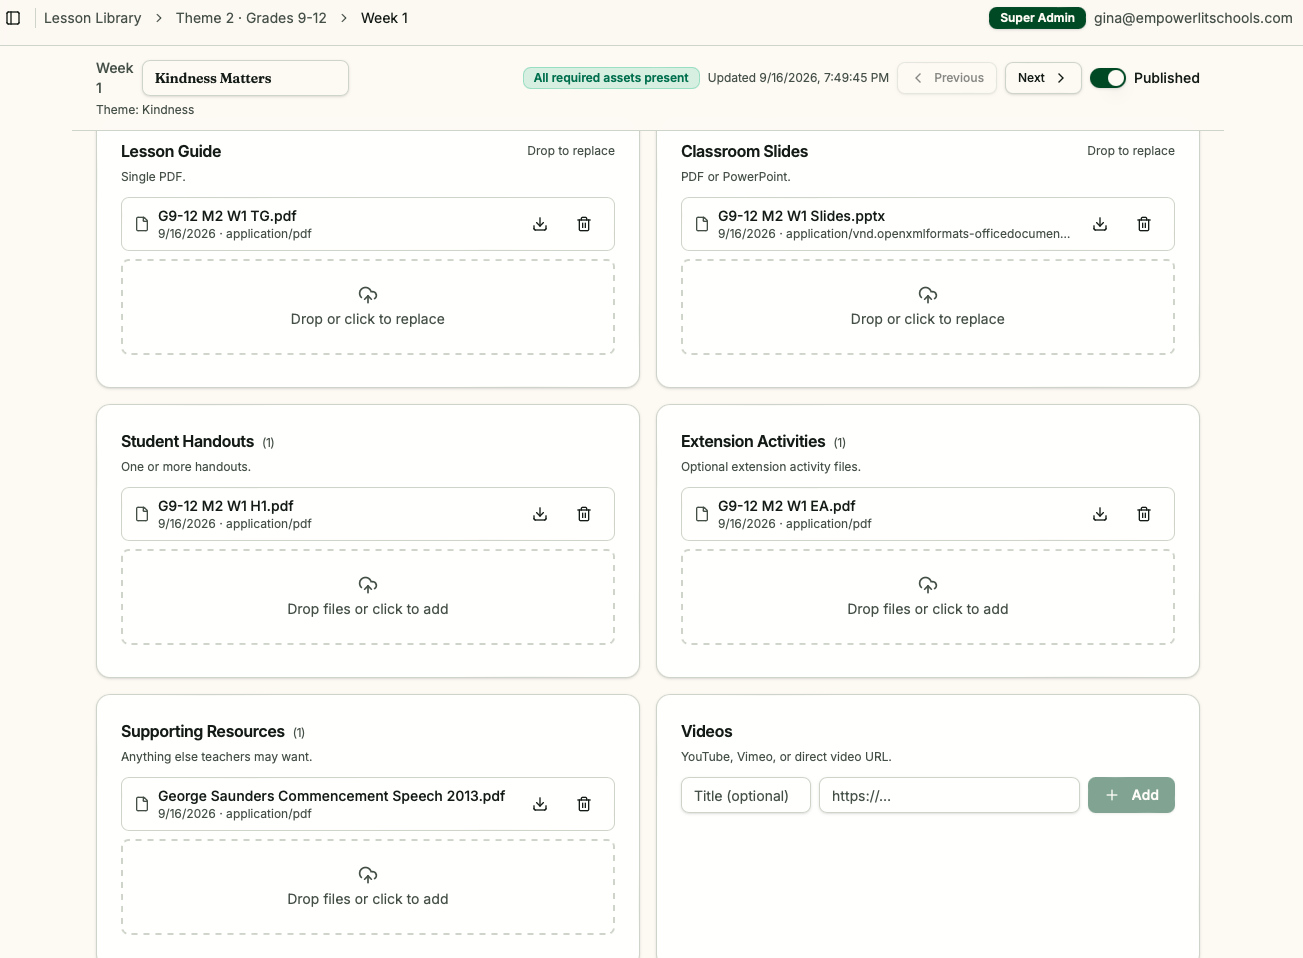Image resolution: width=1303 pixels, height=958 pixels.
Task: Click file icon of Saunders speech PDF
Action: click(x=142, y=804)
